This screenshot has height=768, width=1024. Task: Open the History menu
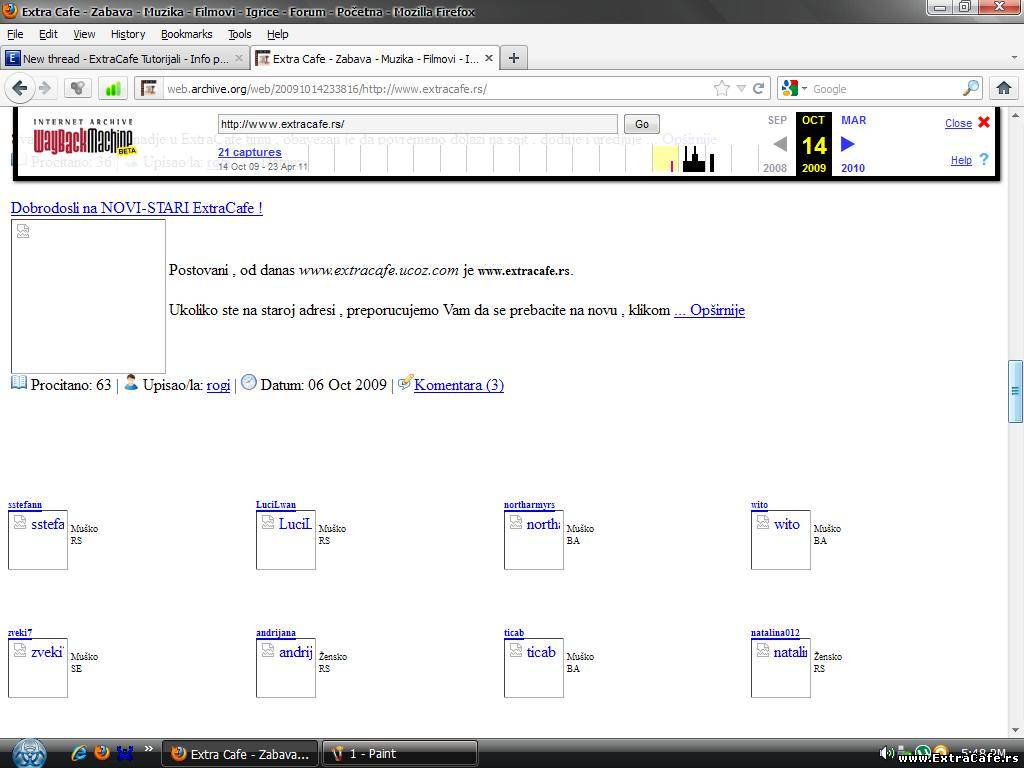tap(128, 34)
